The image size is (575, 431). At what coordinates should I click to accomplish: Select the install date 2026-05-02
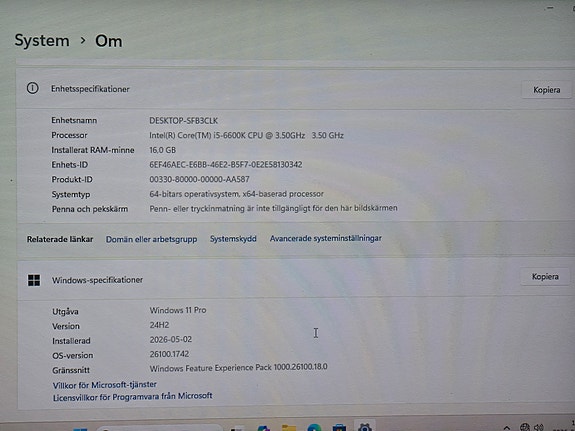[x=171, y=339]
